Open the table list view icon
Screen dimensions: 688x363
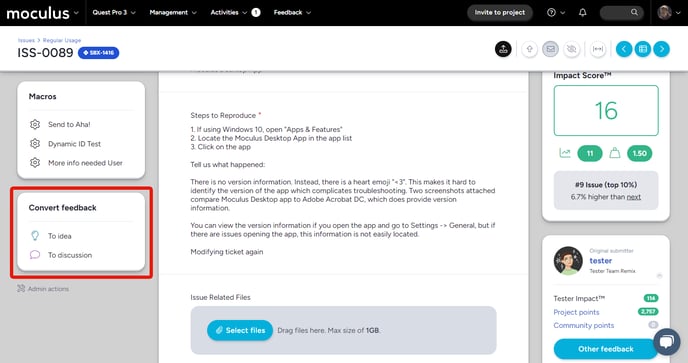tap(643, 49)
